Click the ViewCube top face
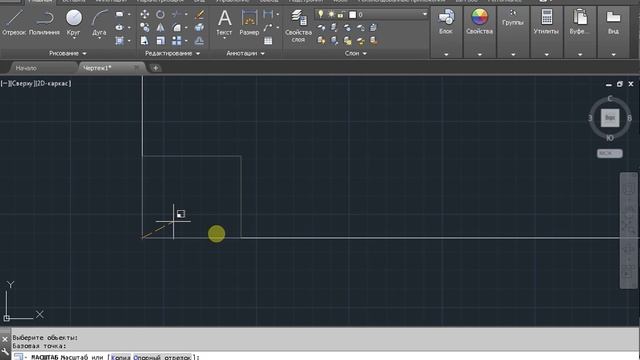The height and width of the screenshot is (360, 640). pos(610,118)
